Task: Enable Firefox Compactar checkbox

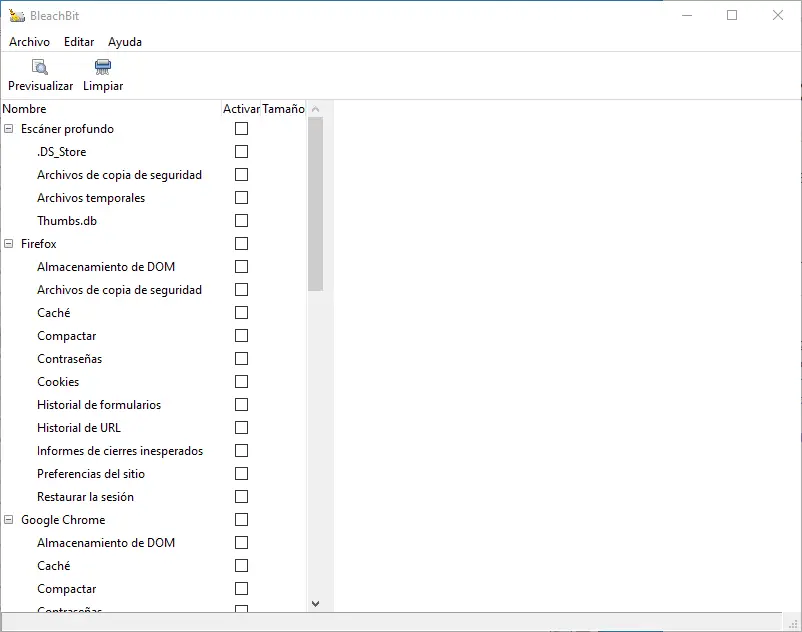Action: tap(241, 336)
